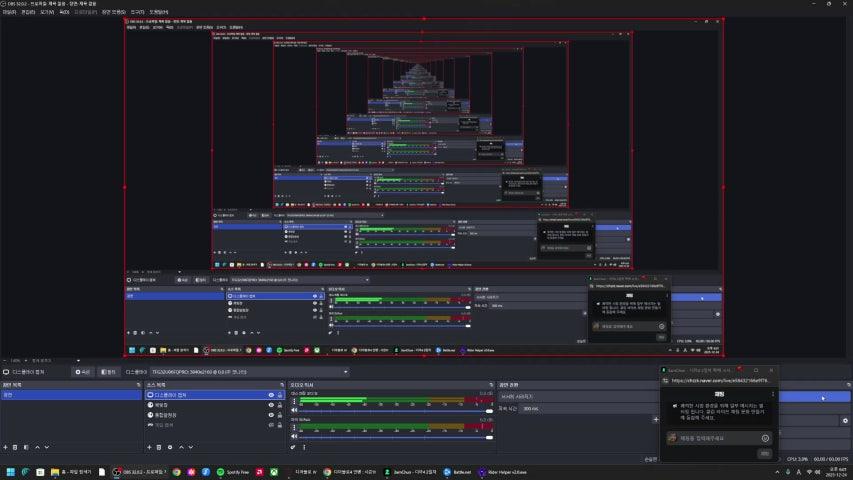853x480 pixels.
Task: Open the View menu in OBS
Action: tap(47, 11)
